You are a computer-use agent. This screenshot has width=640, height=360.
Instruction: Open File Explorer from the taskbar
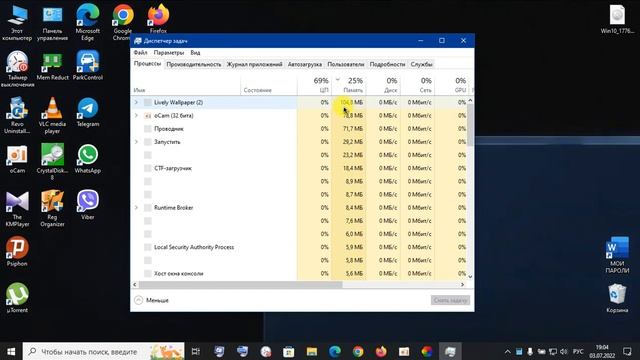point(312,351)
